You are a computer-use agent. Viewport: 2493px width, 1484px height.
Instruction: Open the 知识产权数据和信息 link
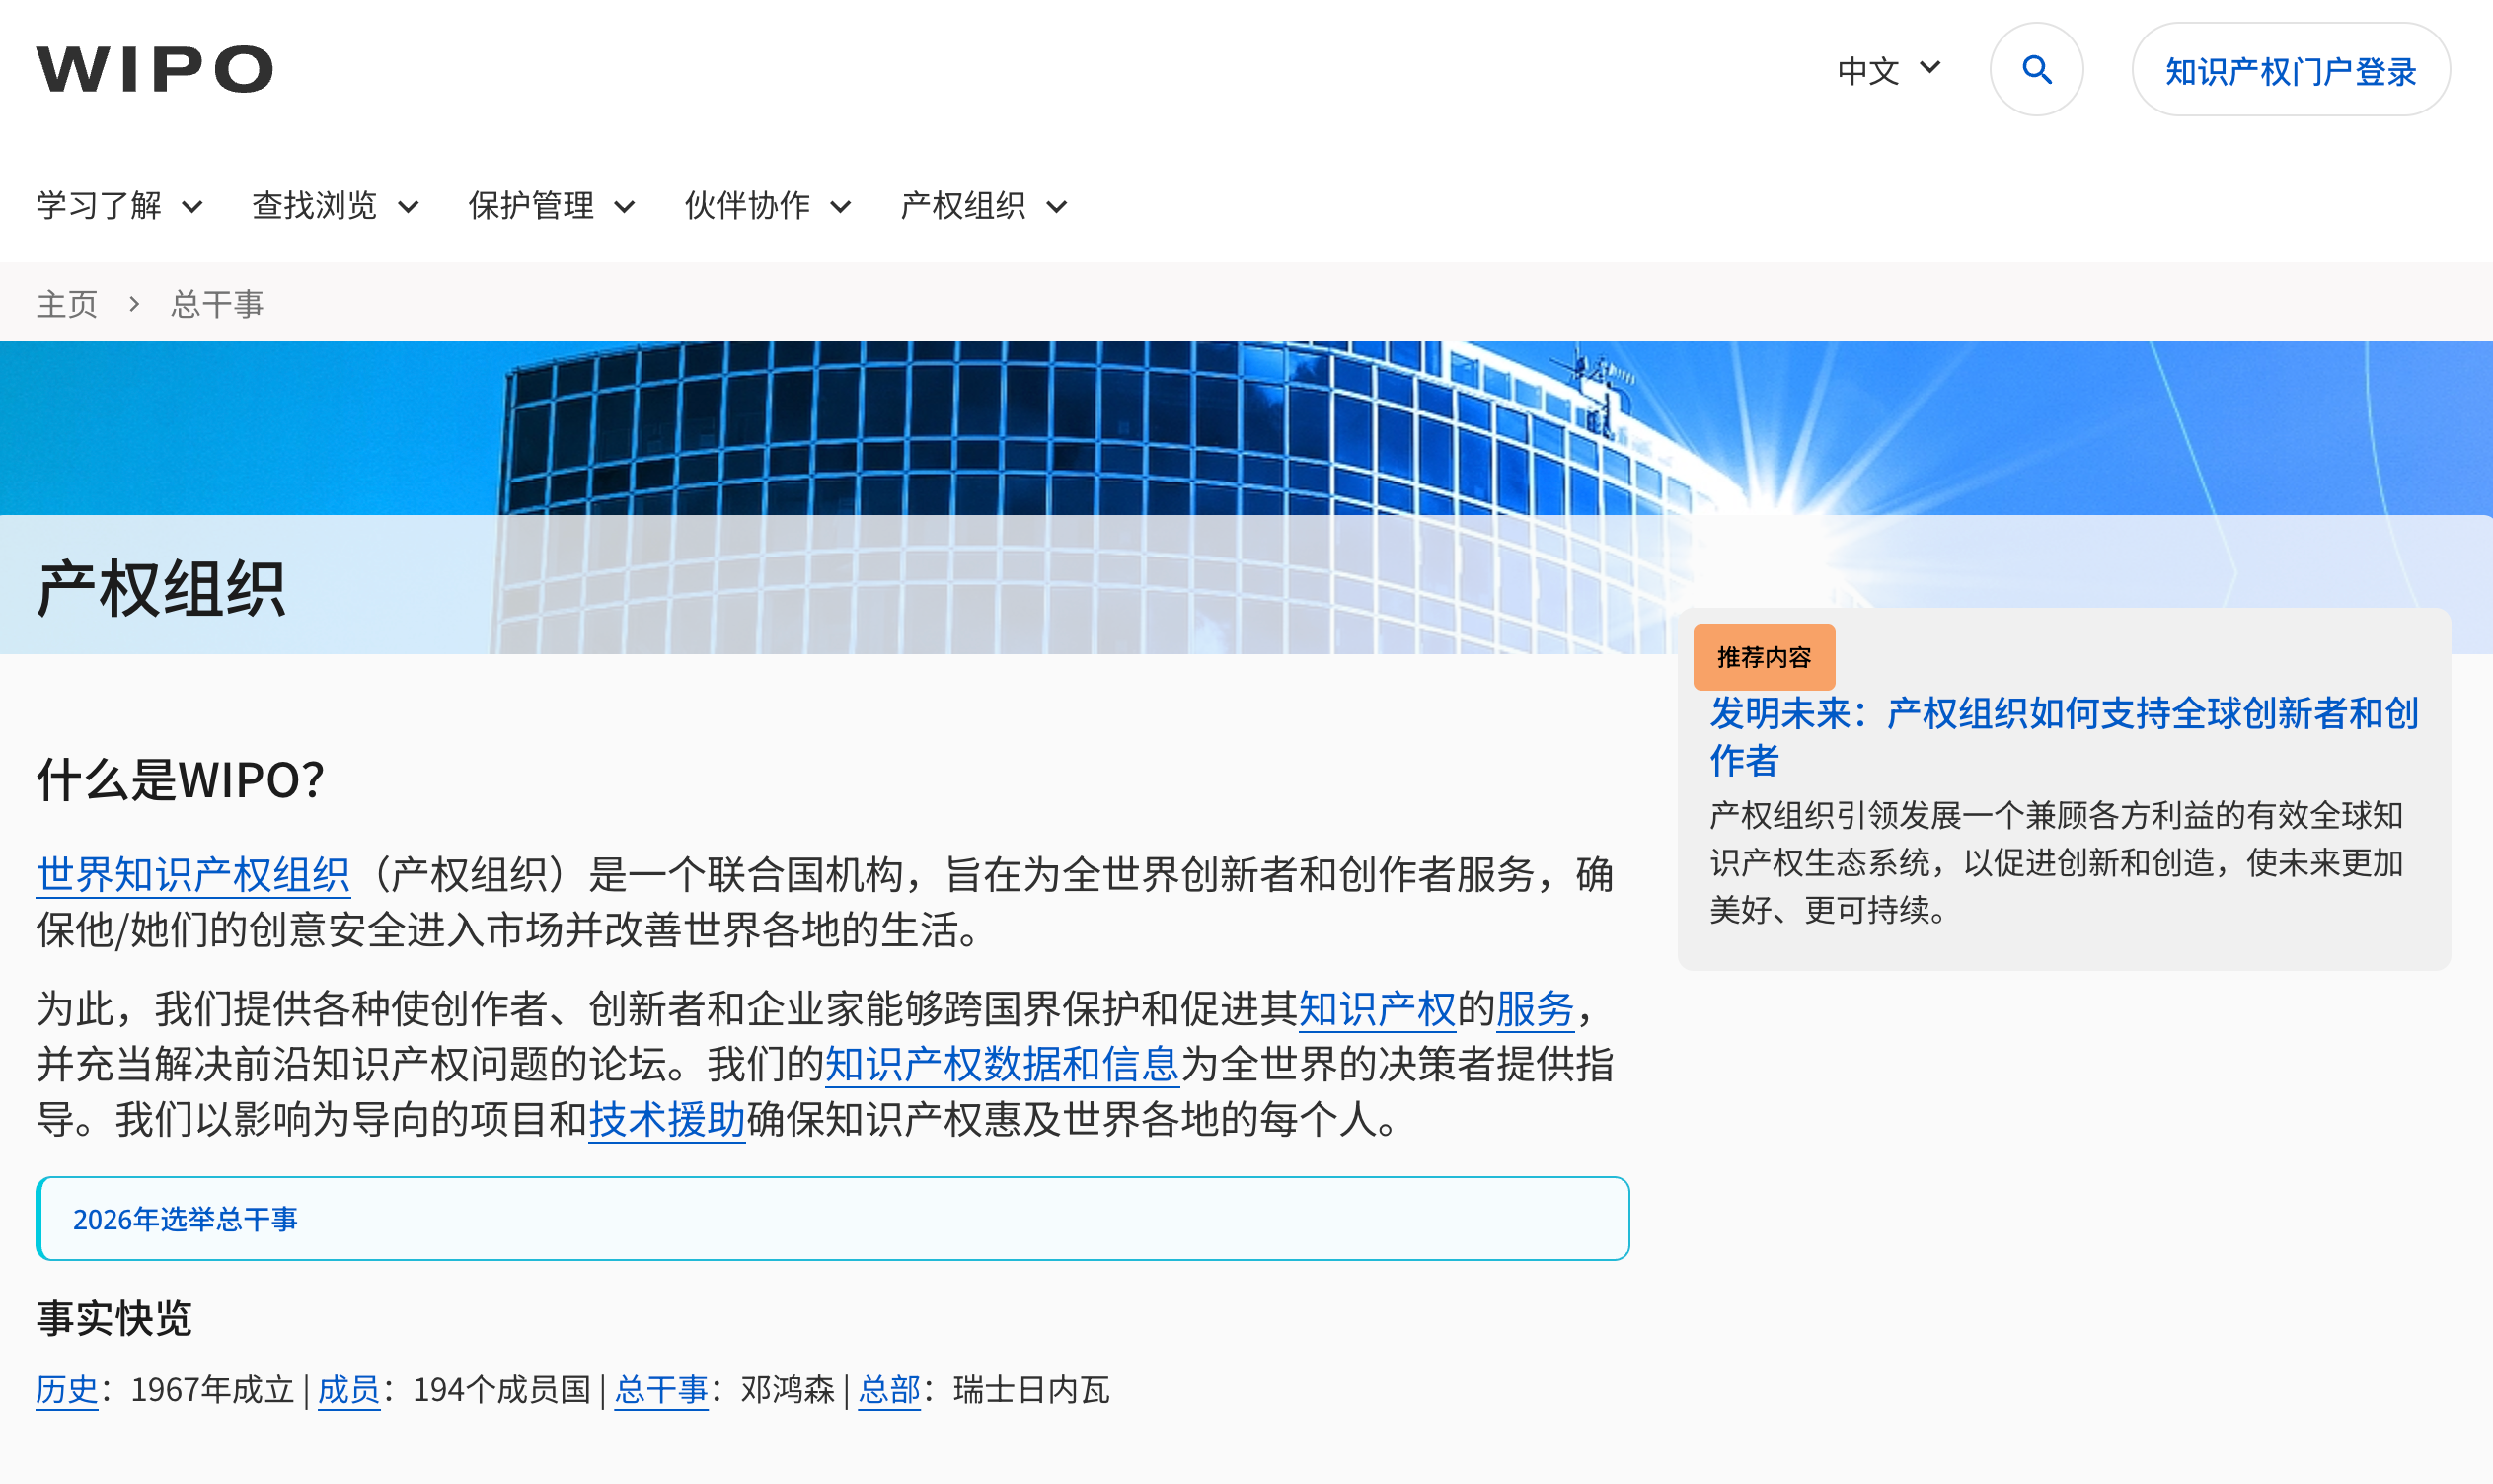(x=1002, y=1064)
